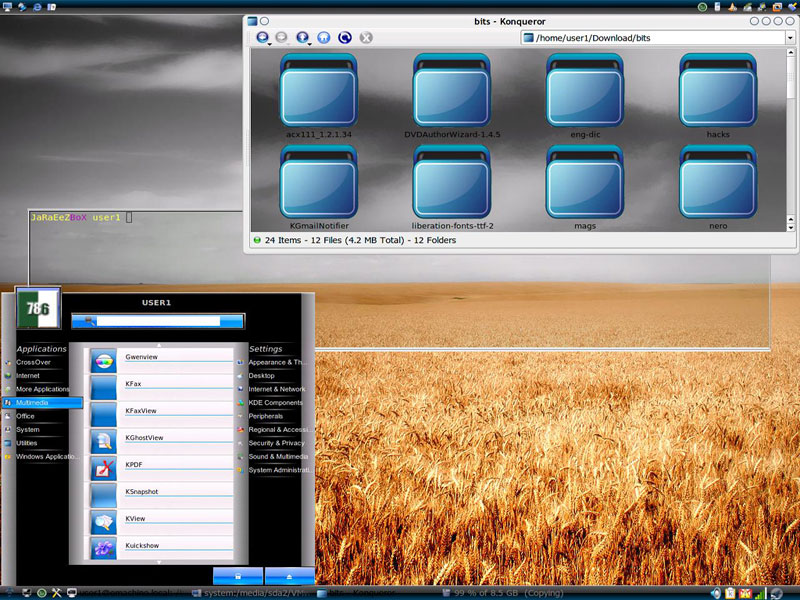
Task: Launch KView application
Action: pyautogui.click(x=162, y=522)
